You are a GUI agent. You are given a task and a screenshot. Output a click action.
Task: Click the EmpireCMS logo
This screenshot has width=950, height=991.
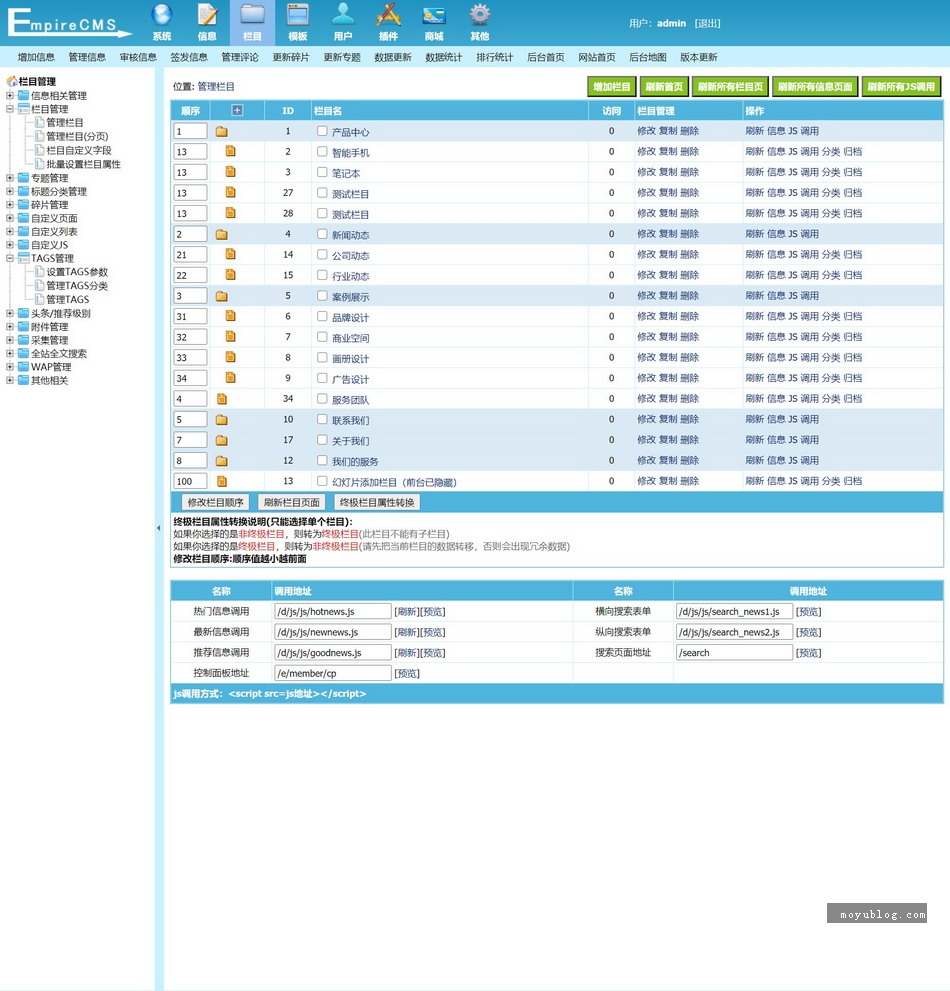click(x=68, y=23)
